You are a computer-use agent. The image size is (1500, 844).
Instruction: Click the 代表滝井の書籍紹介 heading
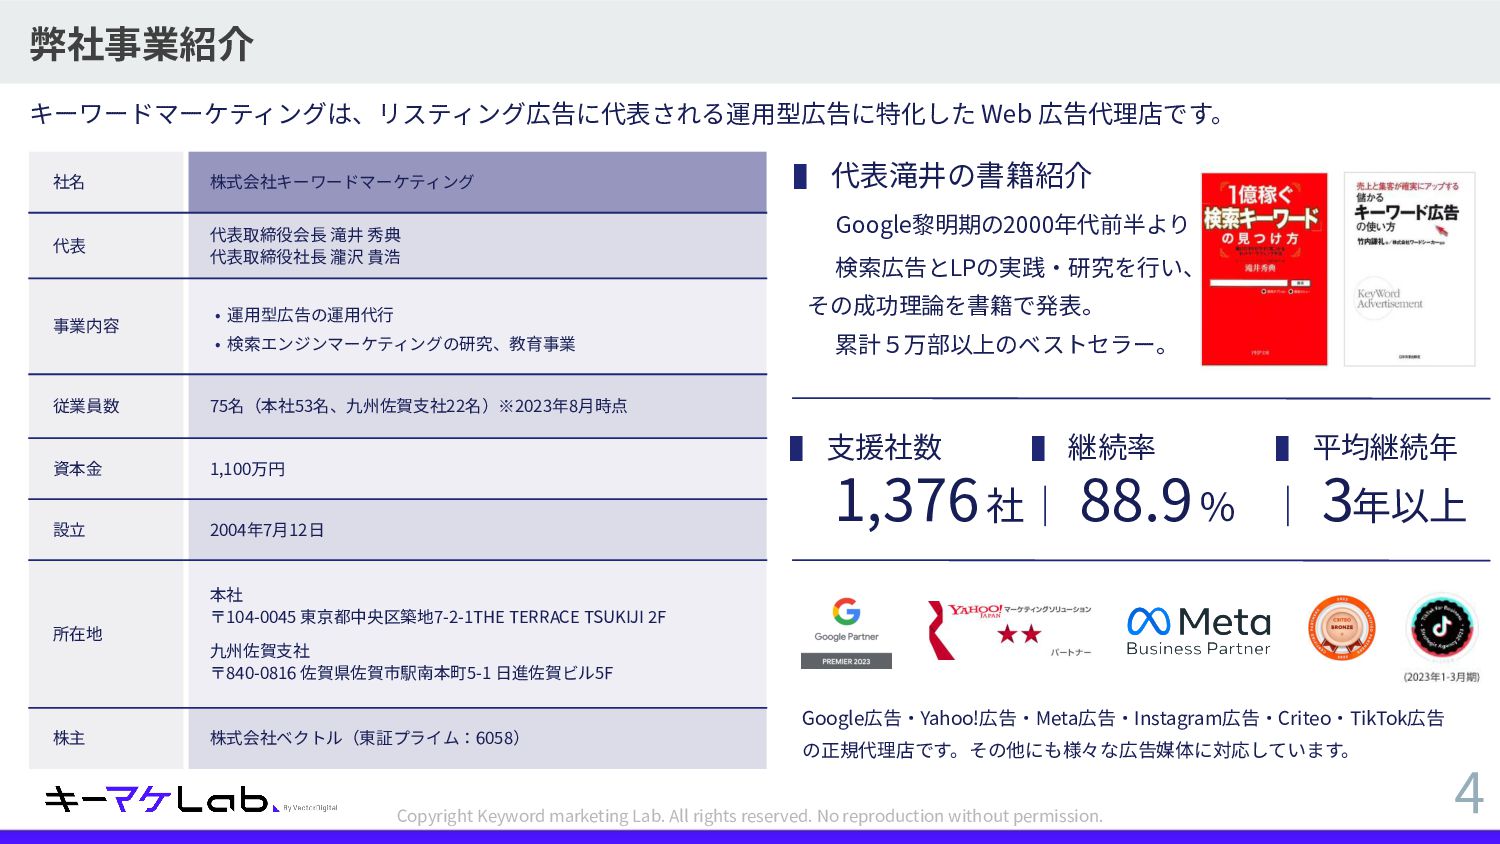[961, 176]
